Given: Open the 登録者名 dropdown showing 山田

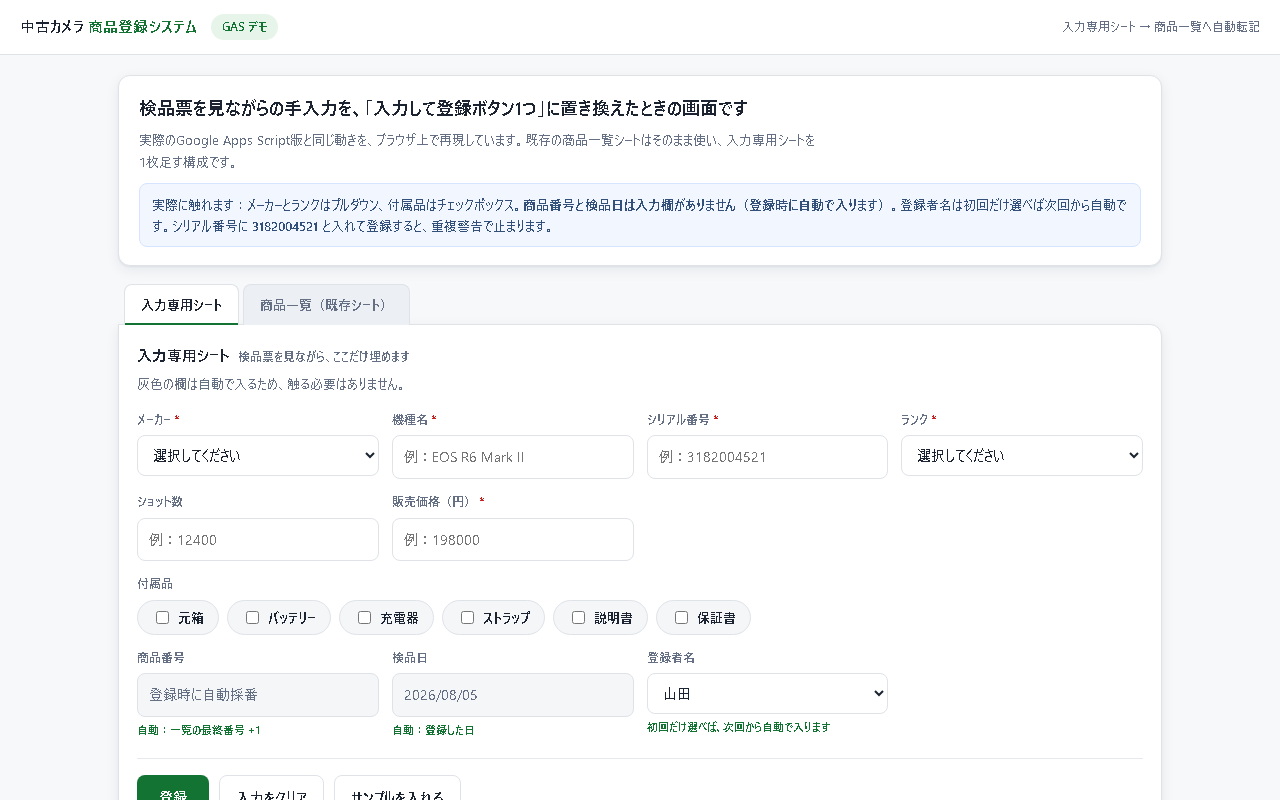Looking at the screenshot, I should click(x=767, y=694).
